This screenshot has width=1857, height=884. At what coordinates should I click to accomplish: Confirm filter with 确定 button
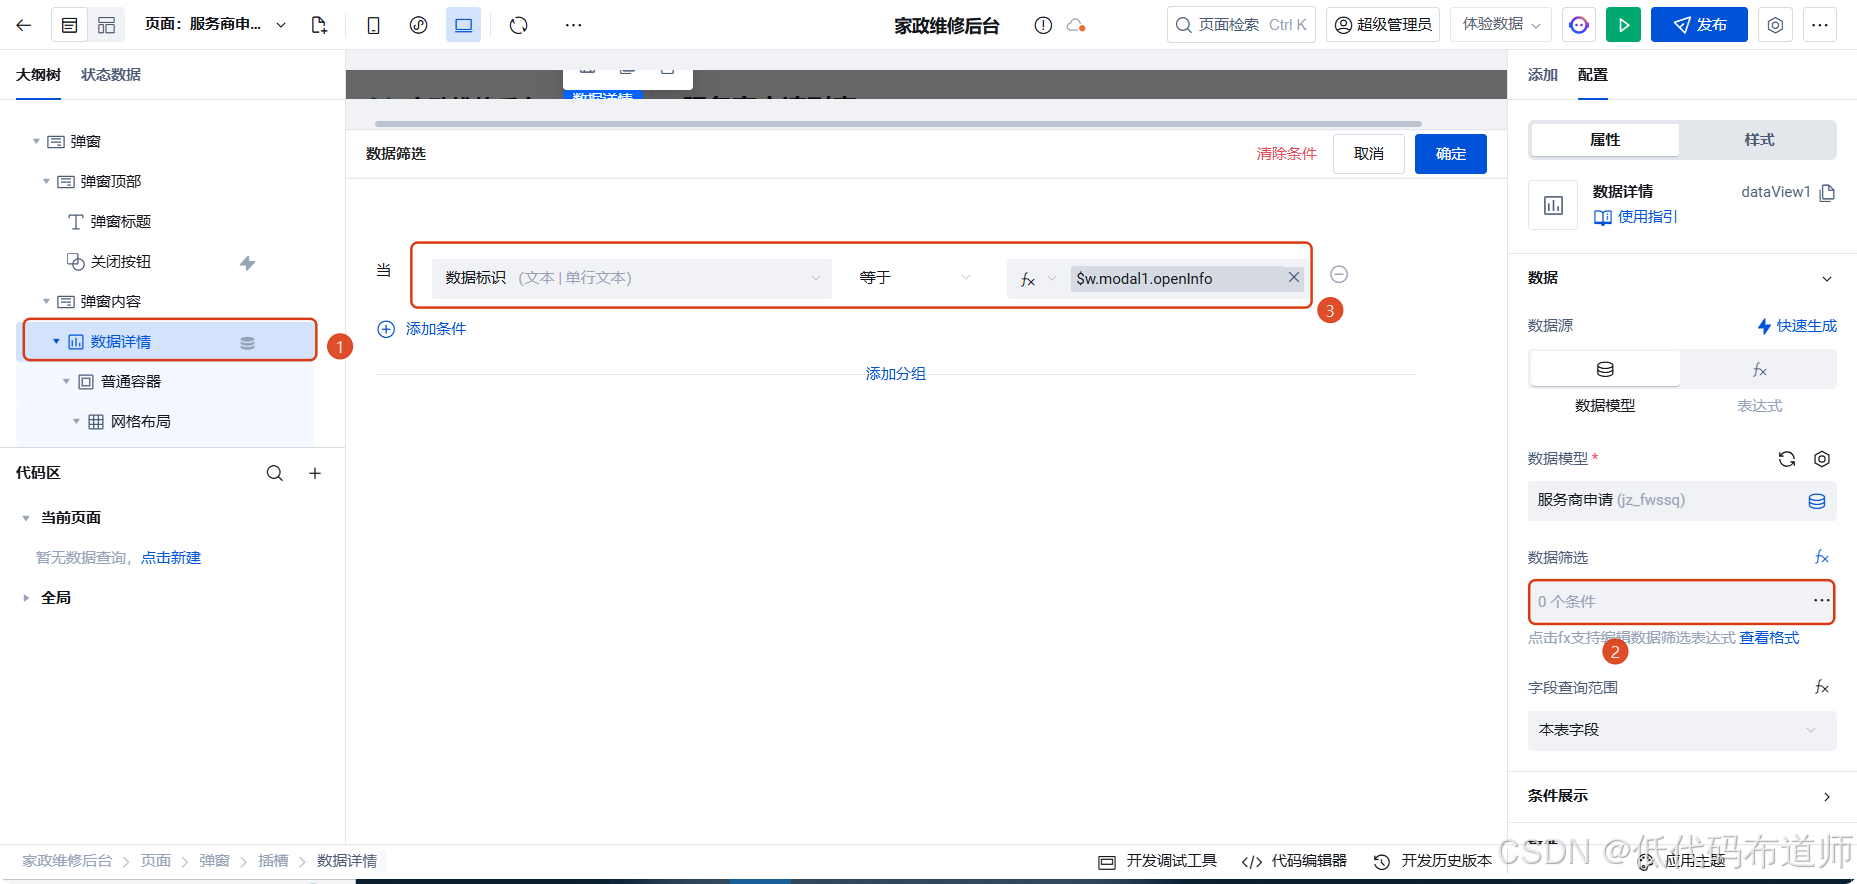1451,154
